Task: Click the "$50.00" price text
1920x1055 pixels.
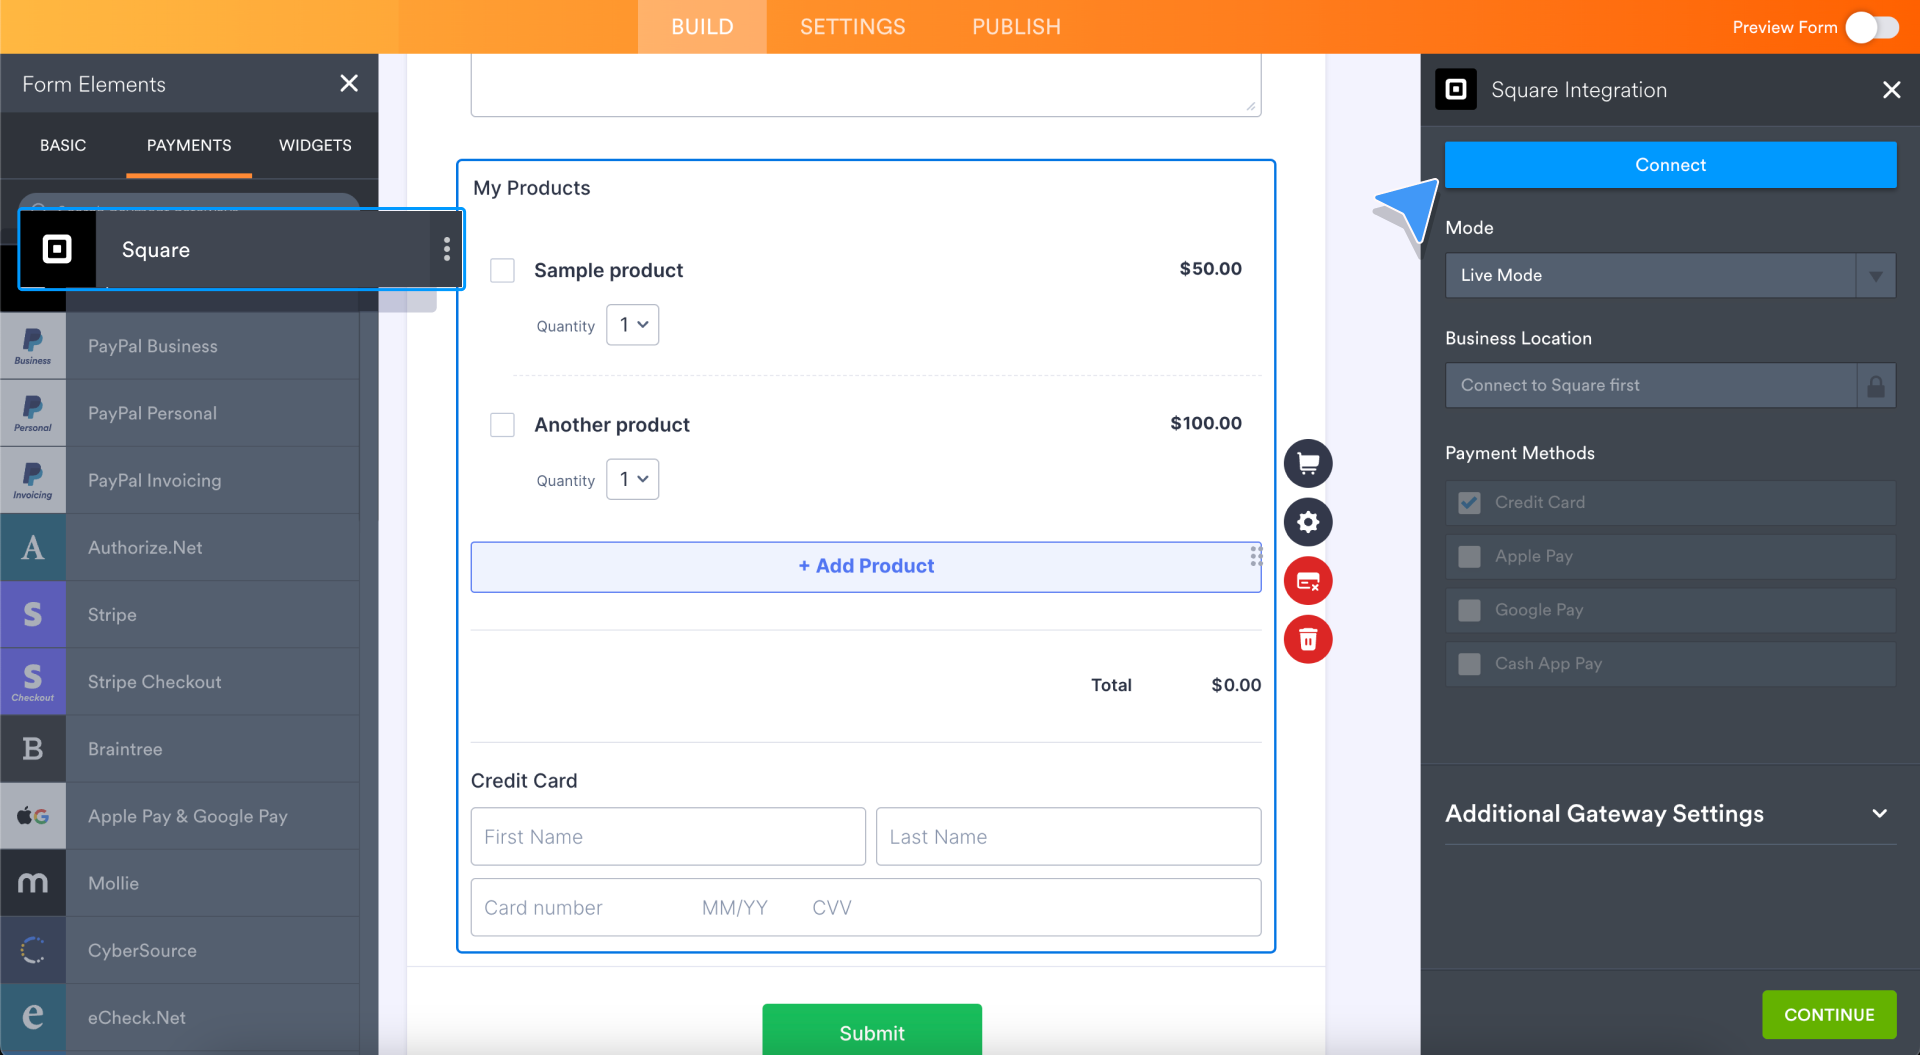Action: click(x=1210, y=269)
